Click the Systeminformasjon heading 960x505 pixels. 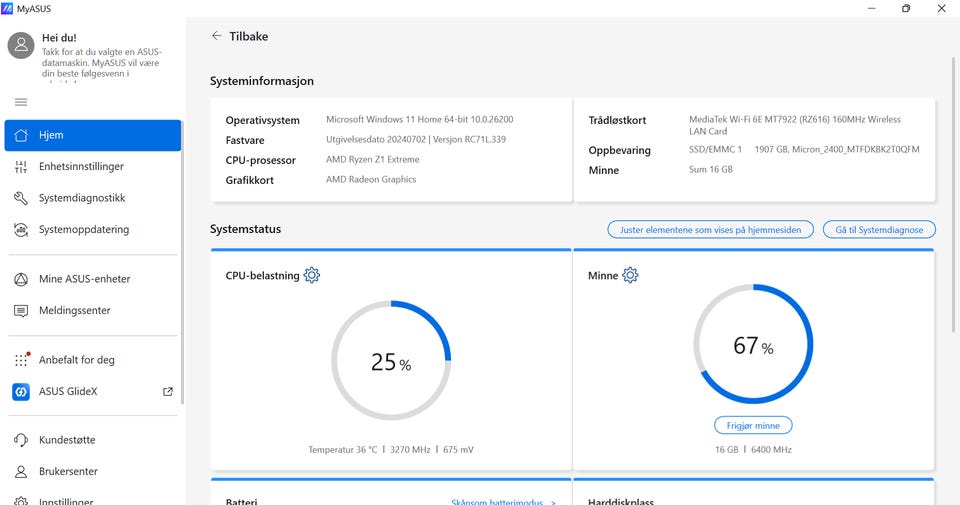[262, 81]
